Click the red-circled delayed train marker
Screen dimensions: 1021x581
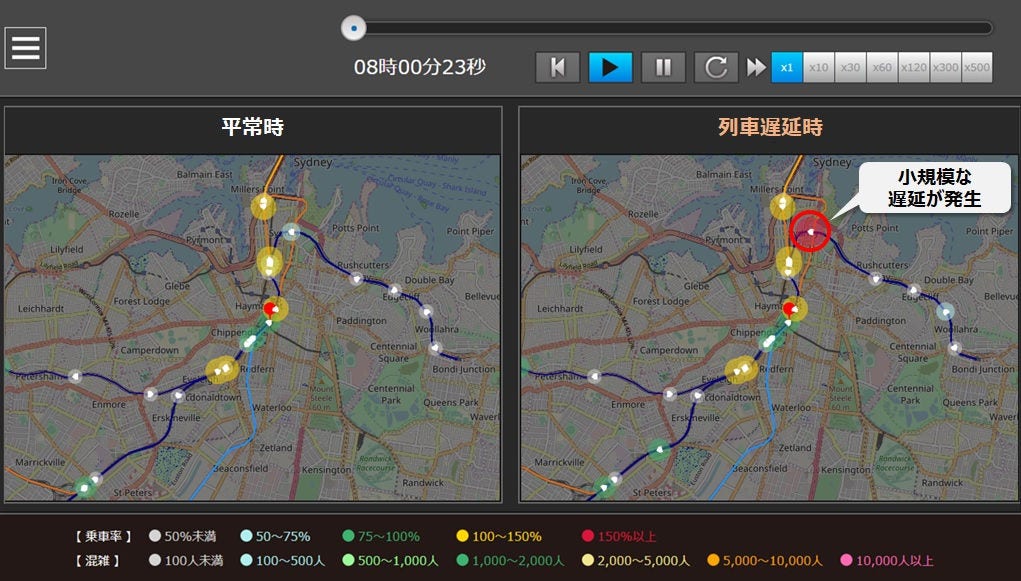pos(810,231)
